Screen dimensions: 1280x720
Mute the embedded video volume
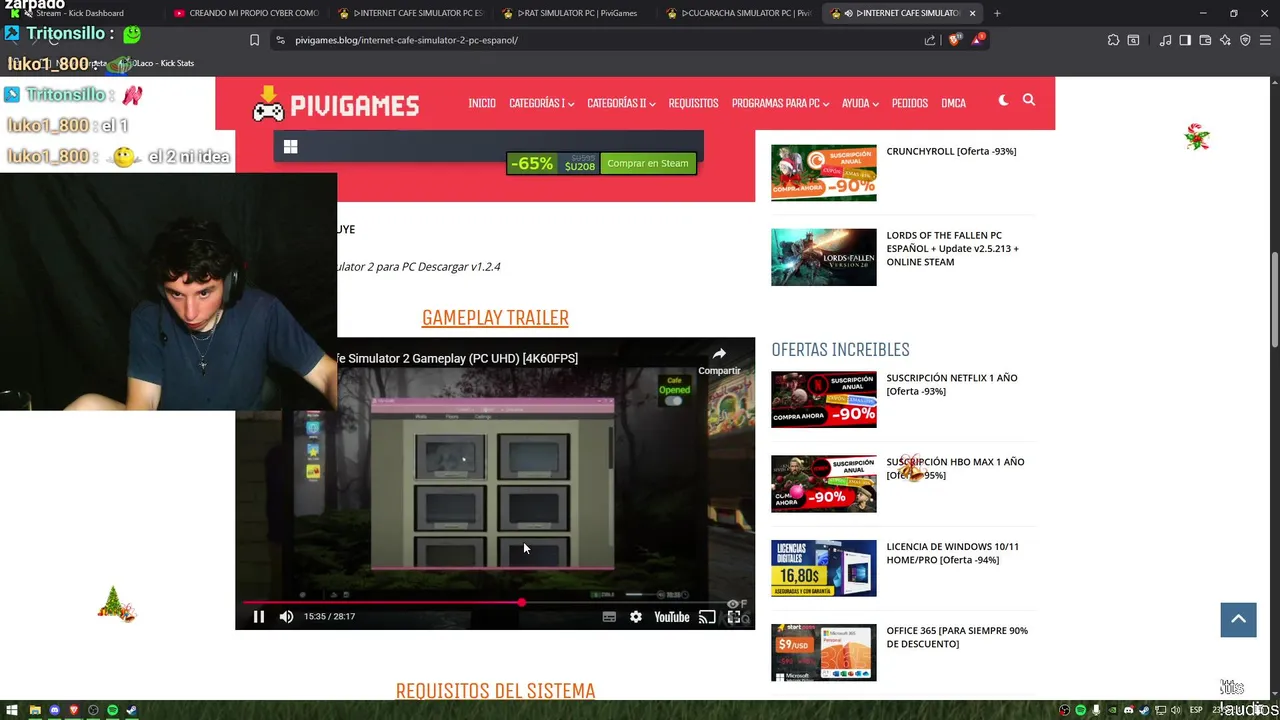point(286,617)
